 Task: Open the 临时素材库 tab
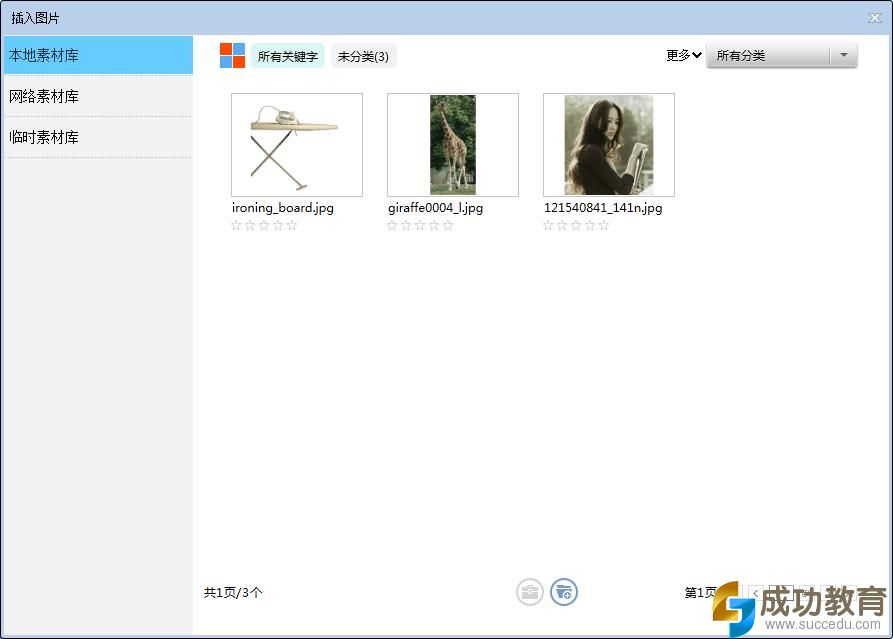pos(98,138)
